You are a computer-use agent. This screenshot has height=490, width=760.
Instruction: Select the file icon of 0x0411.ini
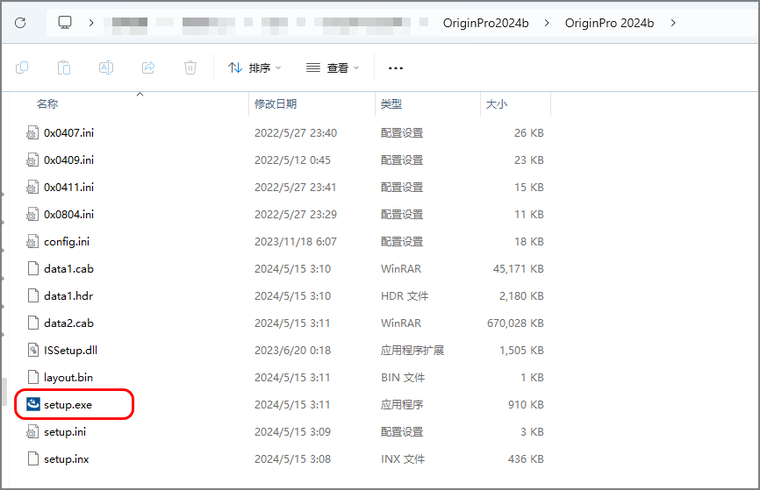point(32,187)
